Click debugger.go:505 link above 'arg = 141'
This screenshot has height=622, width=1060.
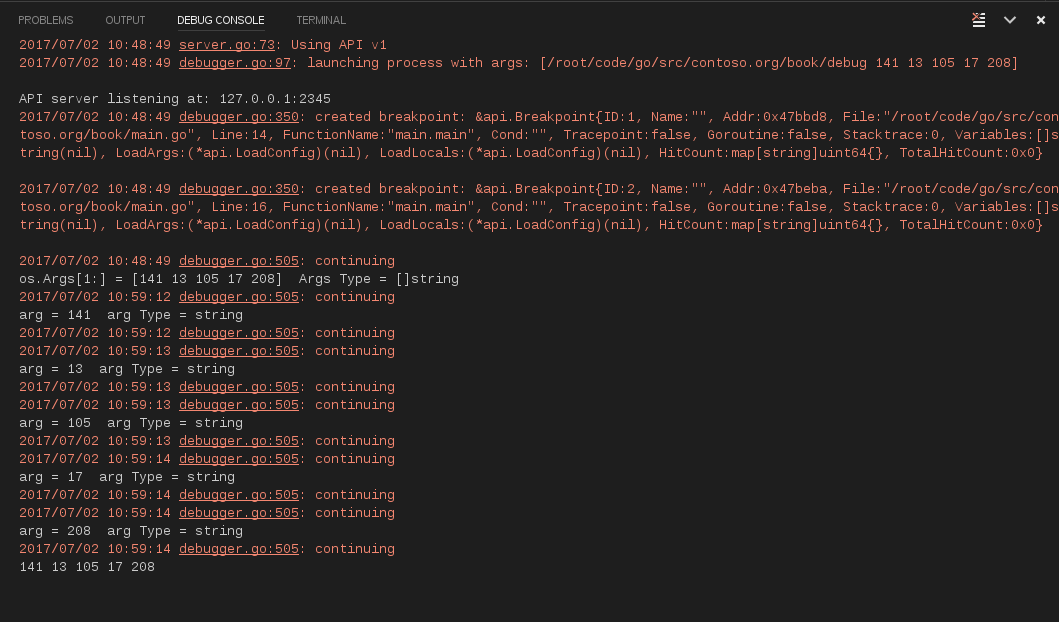click(x=238, y=296)
